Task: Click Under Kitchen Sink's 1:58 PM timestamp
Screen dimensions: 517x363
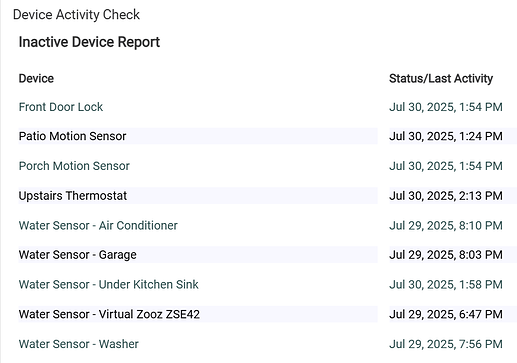Action: tap(446, 285)
